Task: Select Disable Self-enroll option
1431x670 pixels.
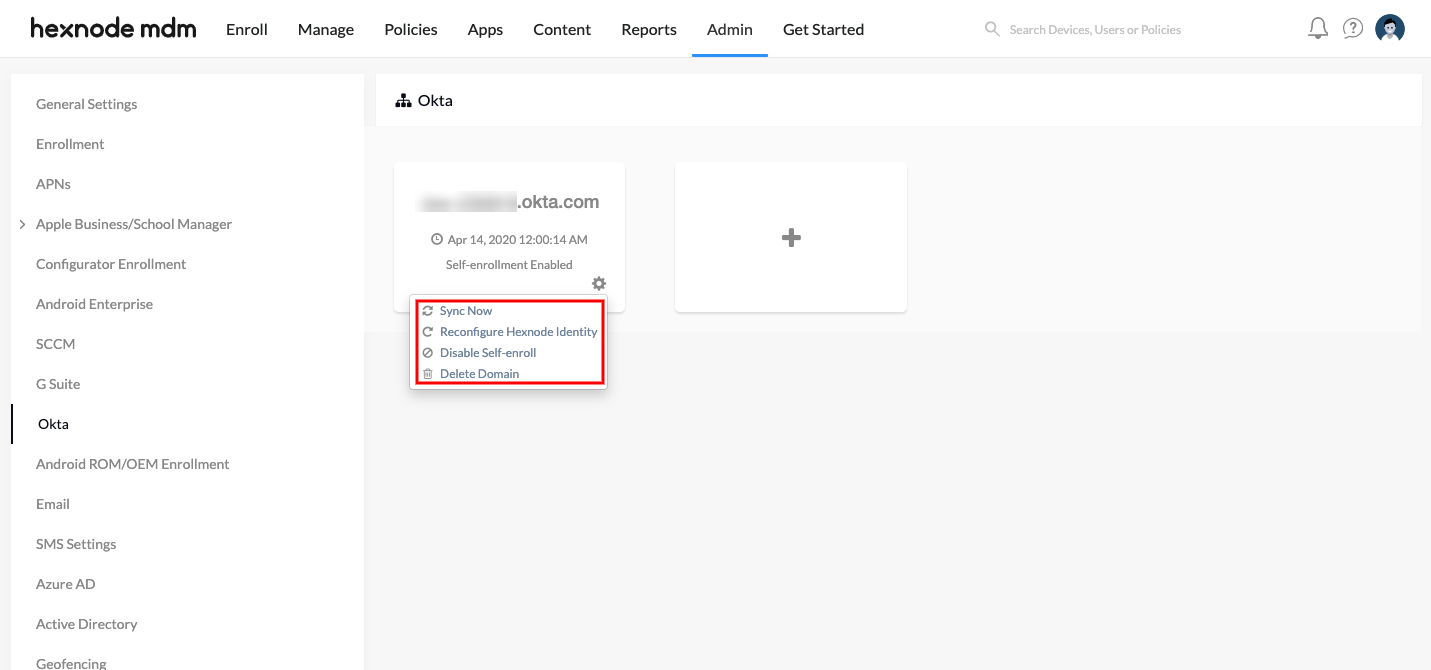Action: pyautogui.click(x=488, y=353)
